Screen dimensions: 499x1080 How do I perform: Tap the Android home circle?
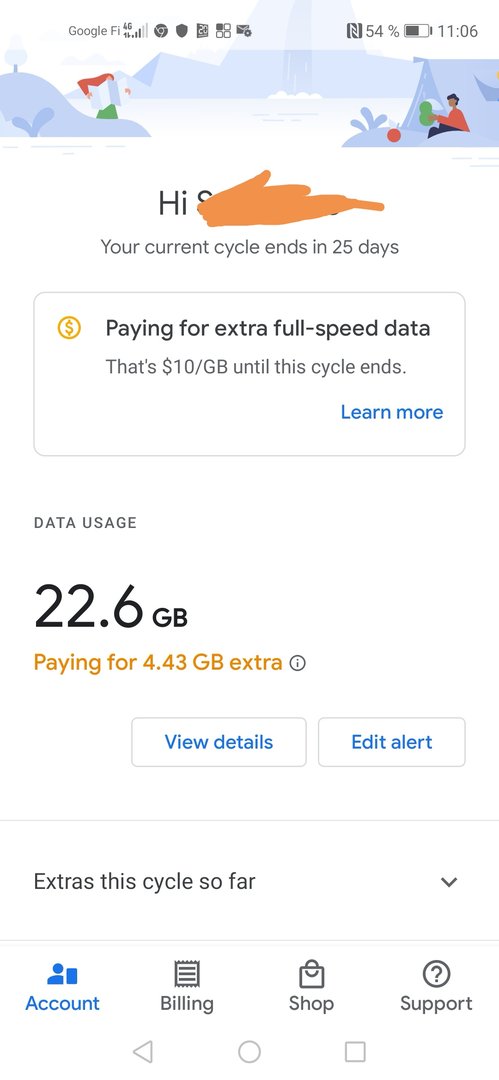[250, 1051]
